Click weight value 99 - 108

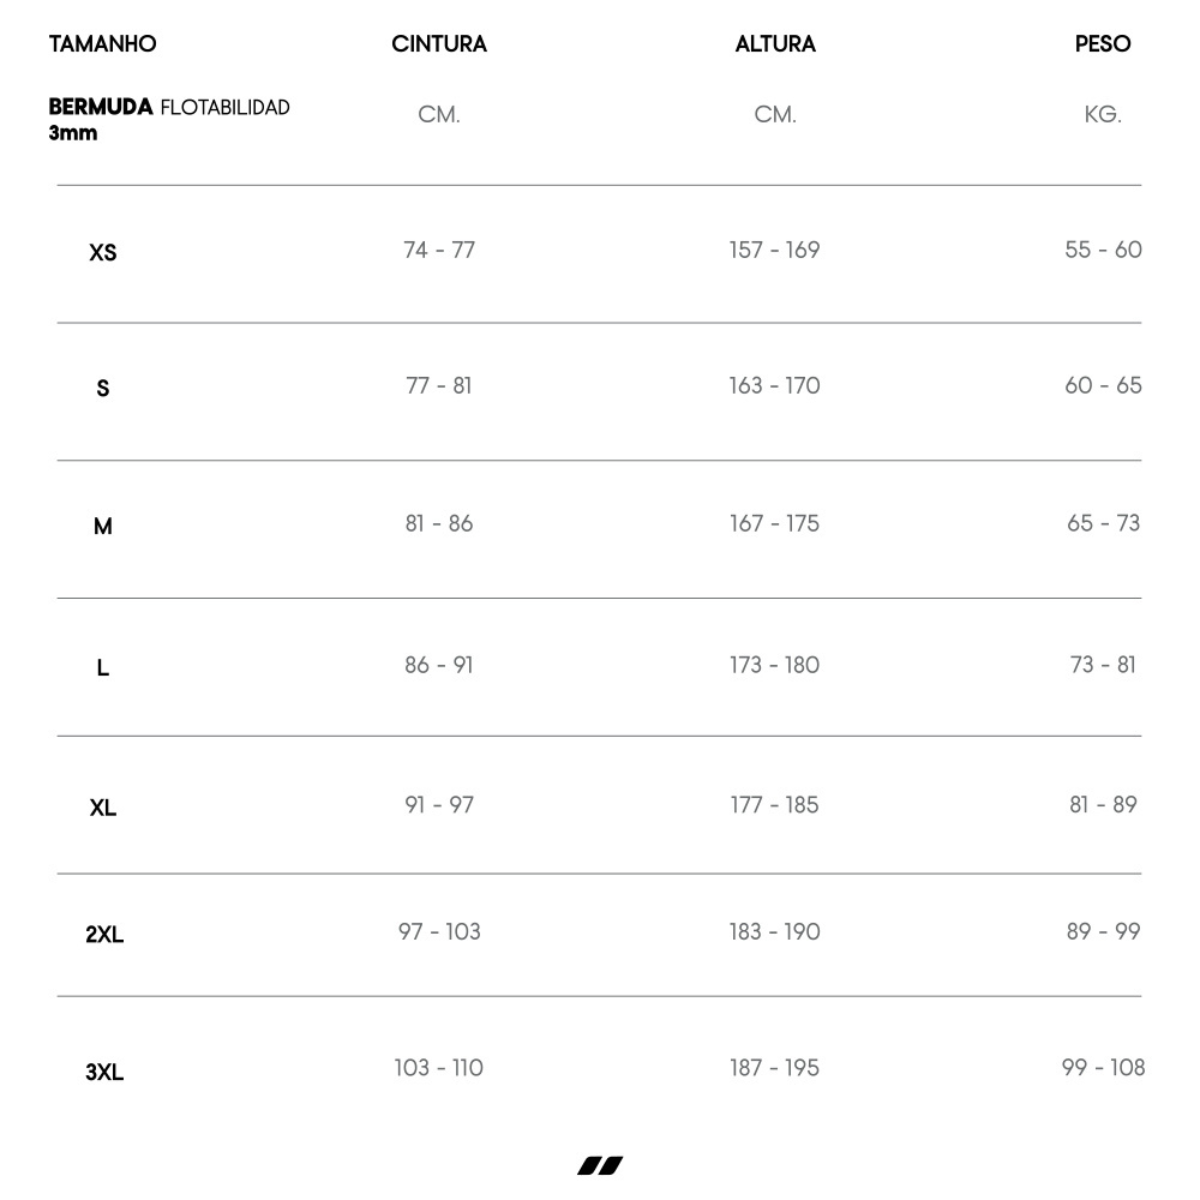[x=1103, y=1068]
